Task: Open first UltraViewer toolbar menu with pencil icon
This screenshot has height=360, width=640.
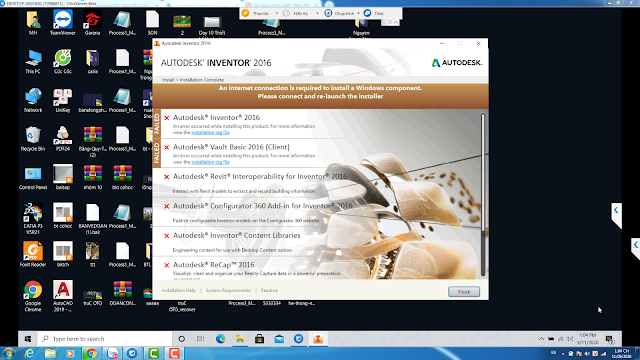Action: [x=260, y=13]
